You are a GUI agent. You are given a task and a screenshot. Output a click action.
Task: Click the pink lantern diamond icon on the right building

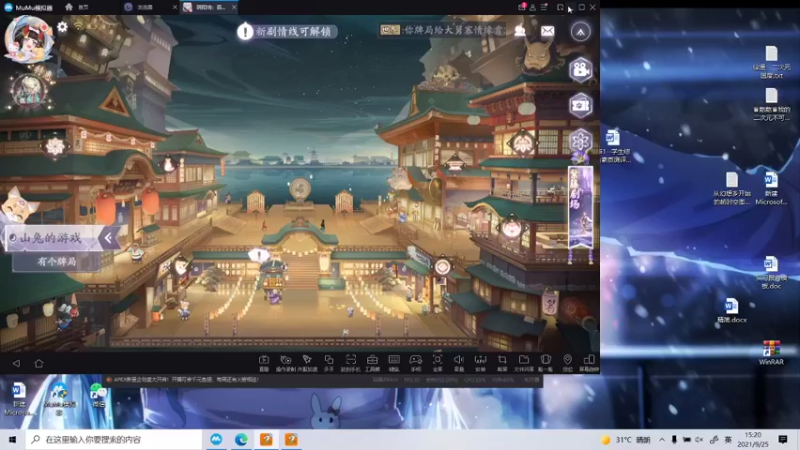pos(511,228)
